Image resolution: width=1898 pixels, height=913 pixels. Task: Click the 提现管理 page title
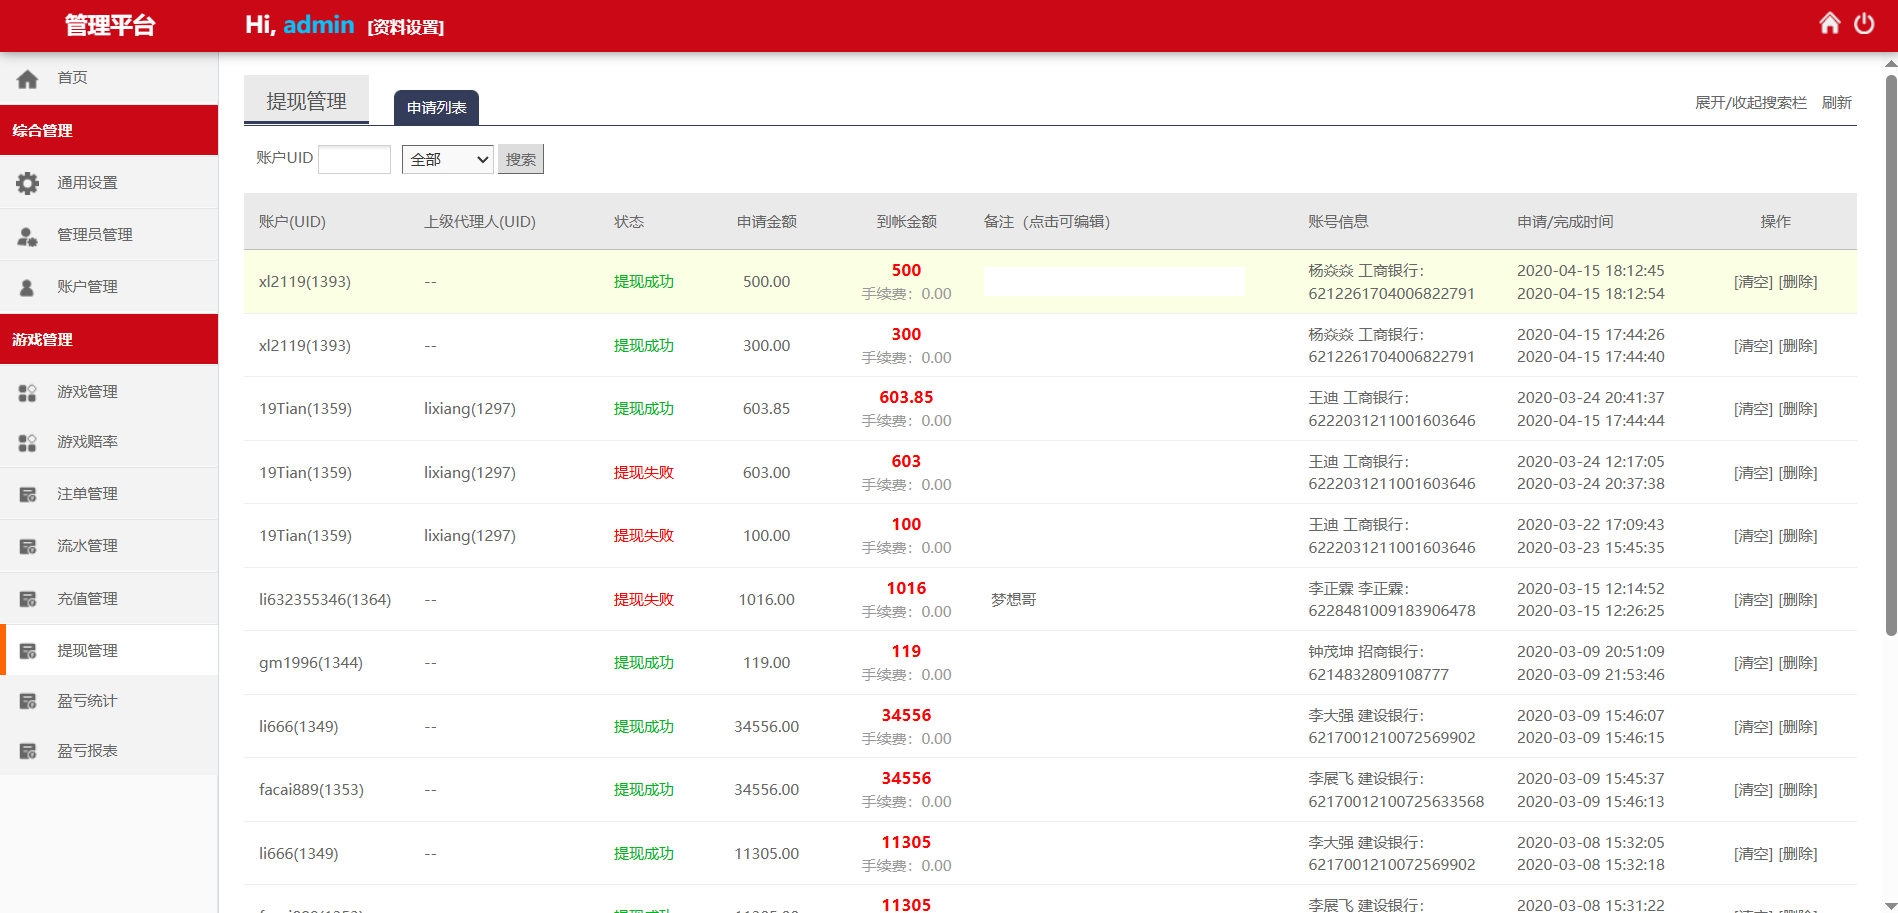point(306,101)
